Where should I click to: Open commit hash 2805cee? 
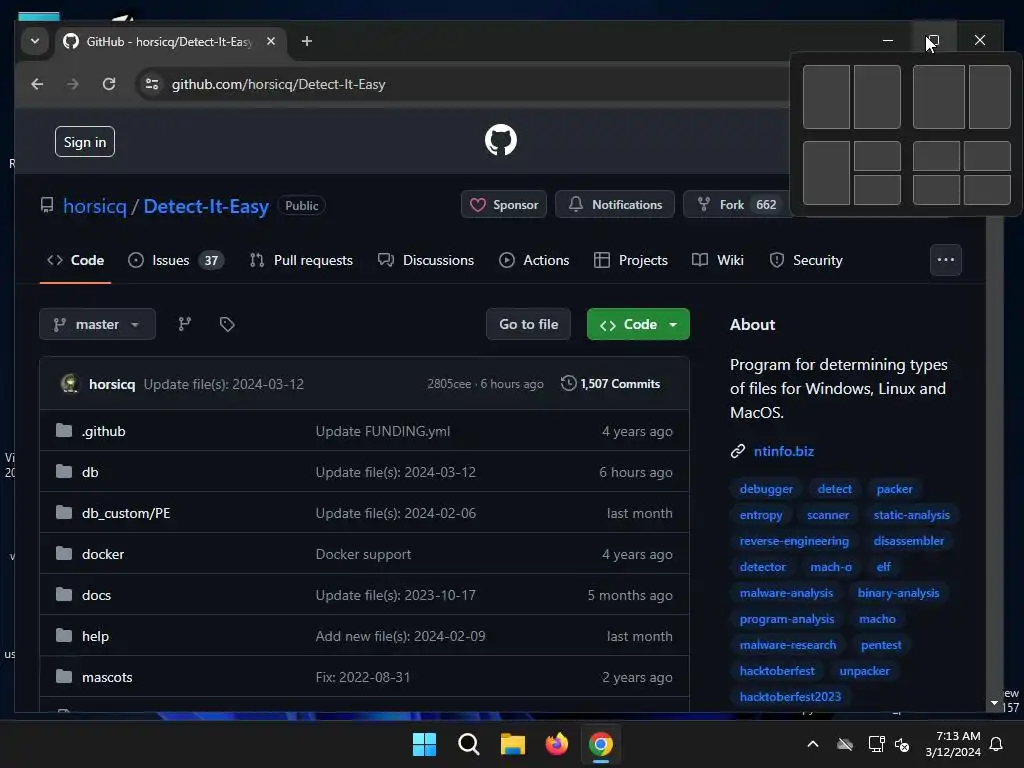click(x=449, y=384)
